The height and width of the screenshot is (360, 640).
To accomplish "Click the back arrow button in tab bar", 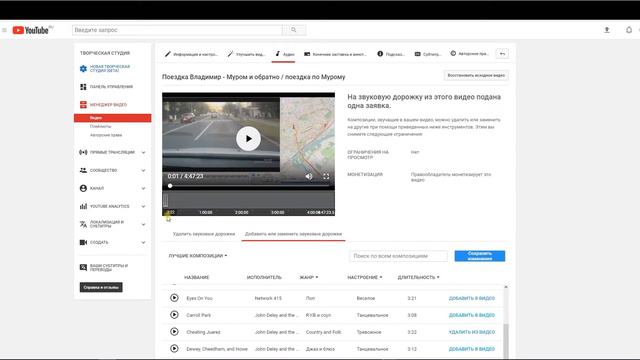I will click(x=502, y=53).
